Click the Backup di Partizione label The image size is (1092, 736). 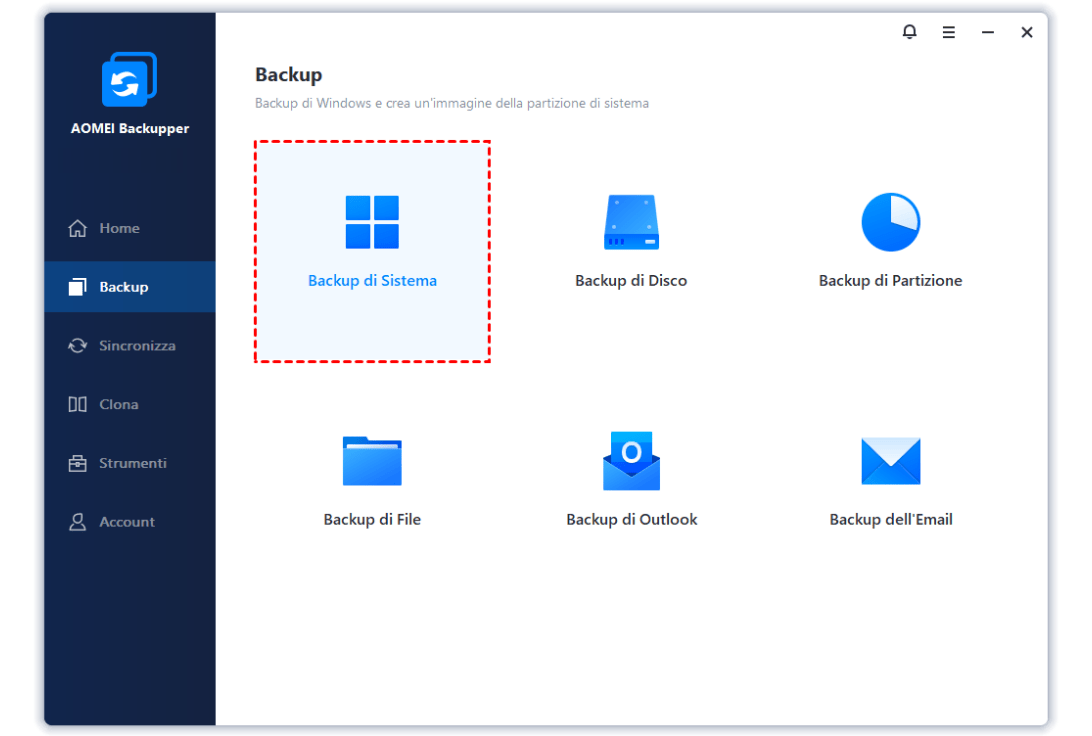[x=891, y=281]
